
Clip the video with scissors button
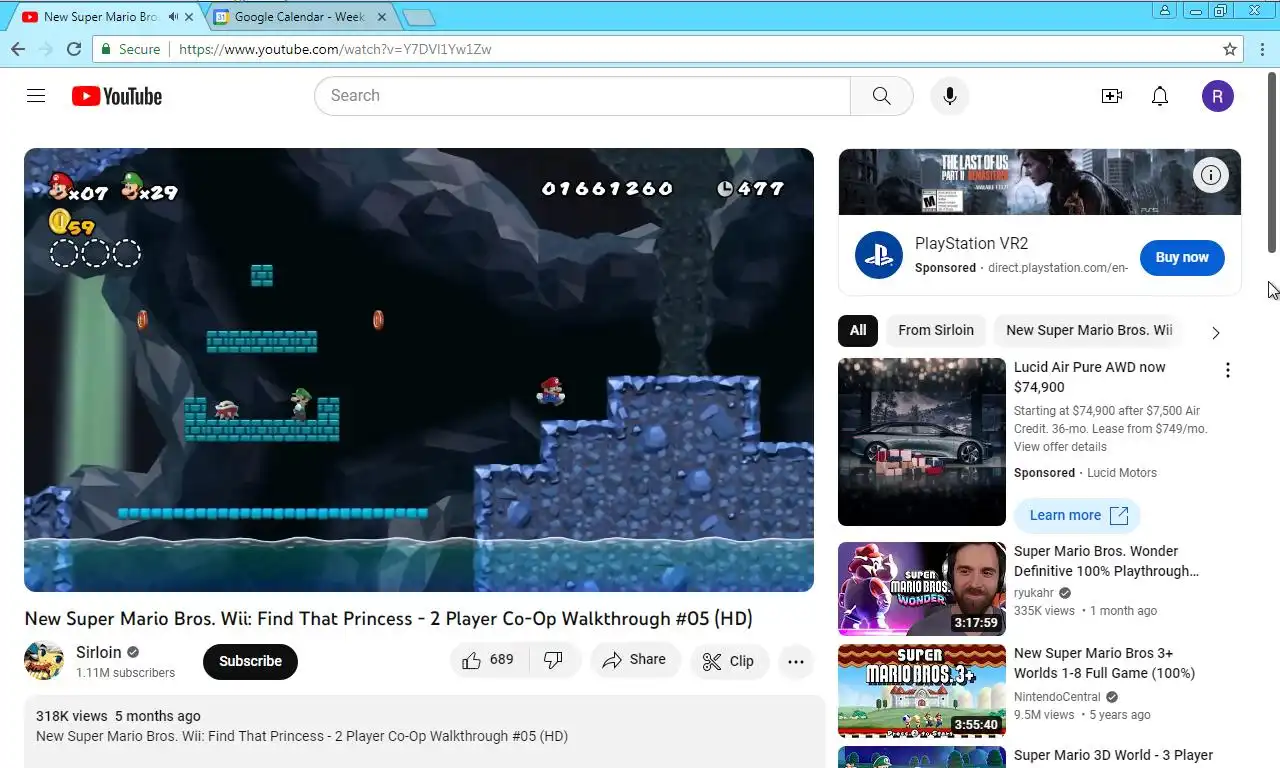pos(729,661)
